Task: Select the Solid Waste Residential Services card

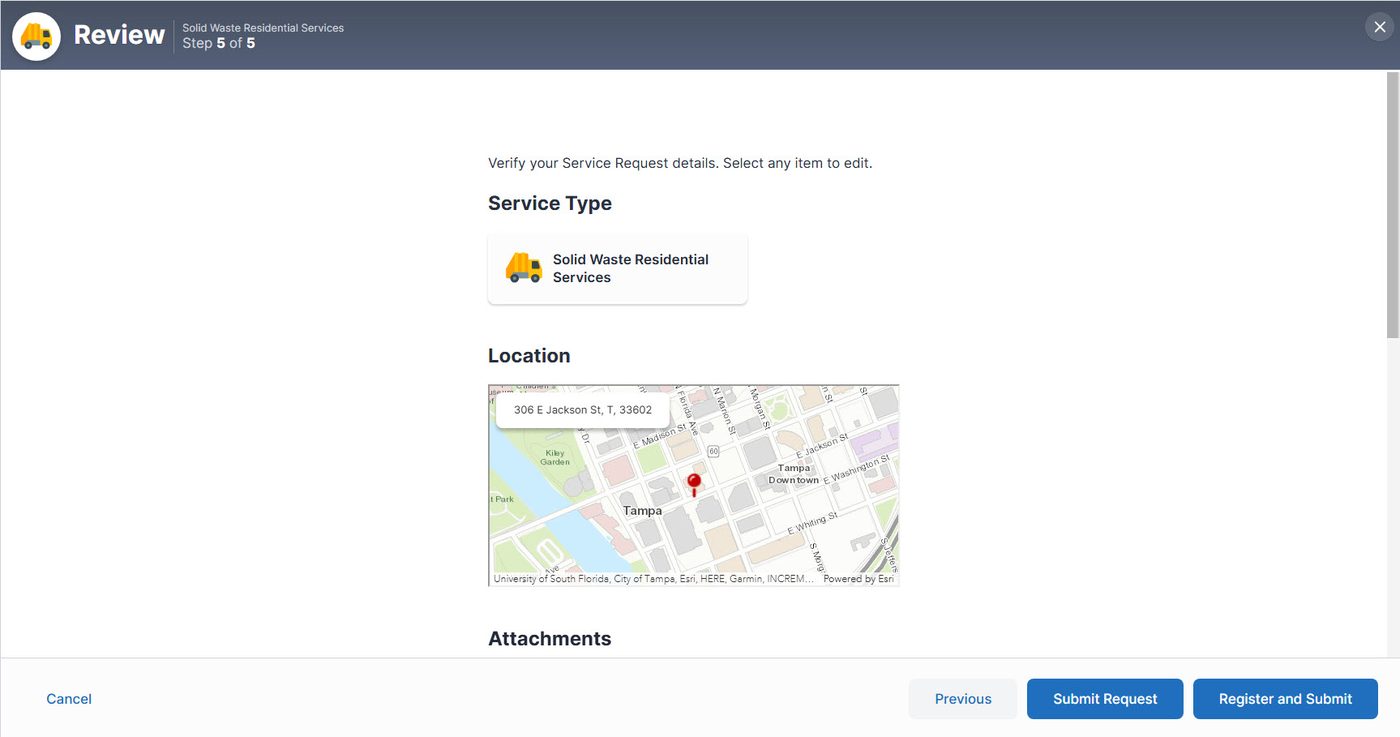Action: tap(618, 268)
